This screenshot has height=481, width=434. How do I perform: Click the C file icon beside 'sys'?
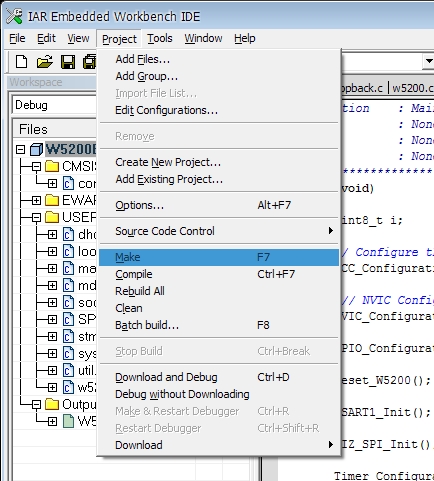coord(68,353)
